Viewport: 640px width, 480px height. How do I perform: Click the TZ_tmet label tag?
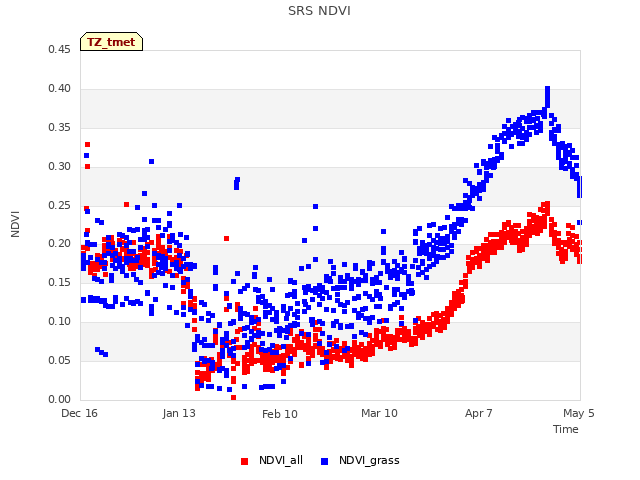pos(111,42)
